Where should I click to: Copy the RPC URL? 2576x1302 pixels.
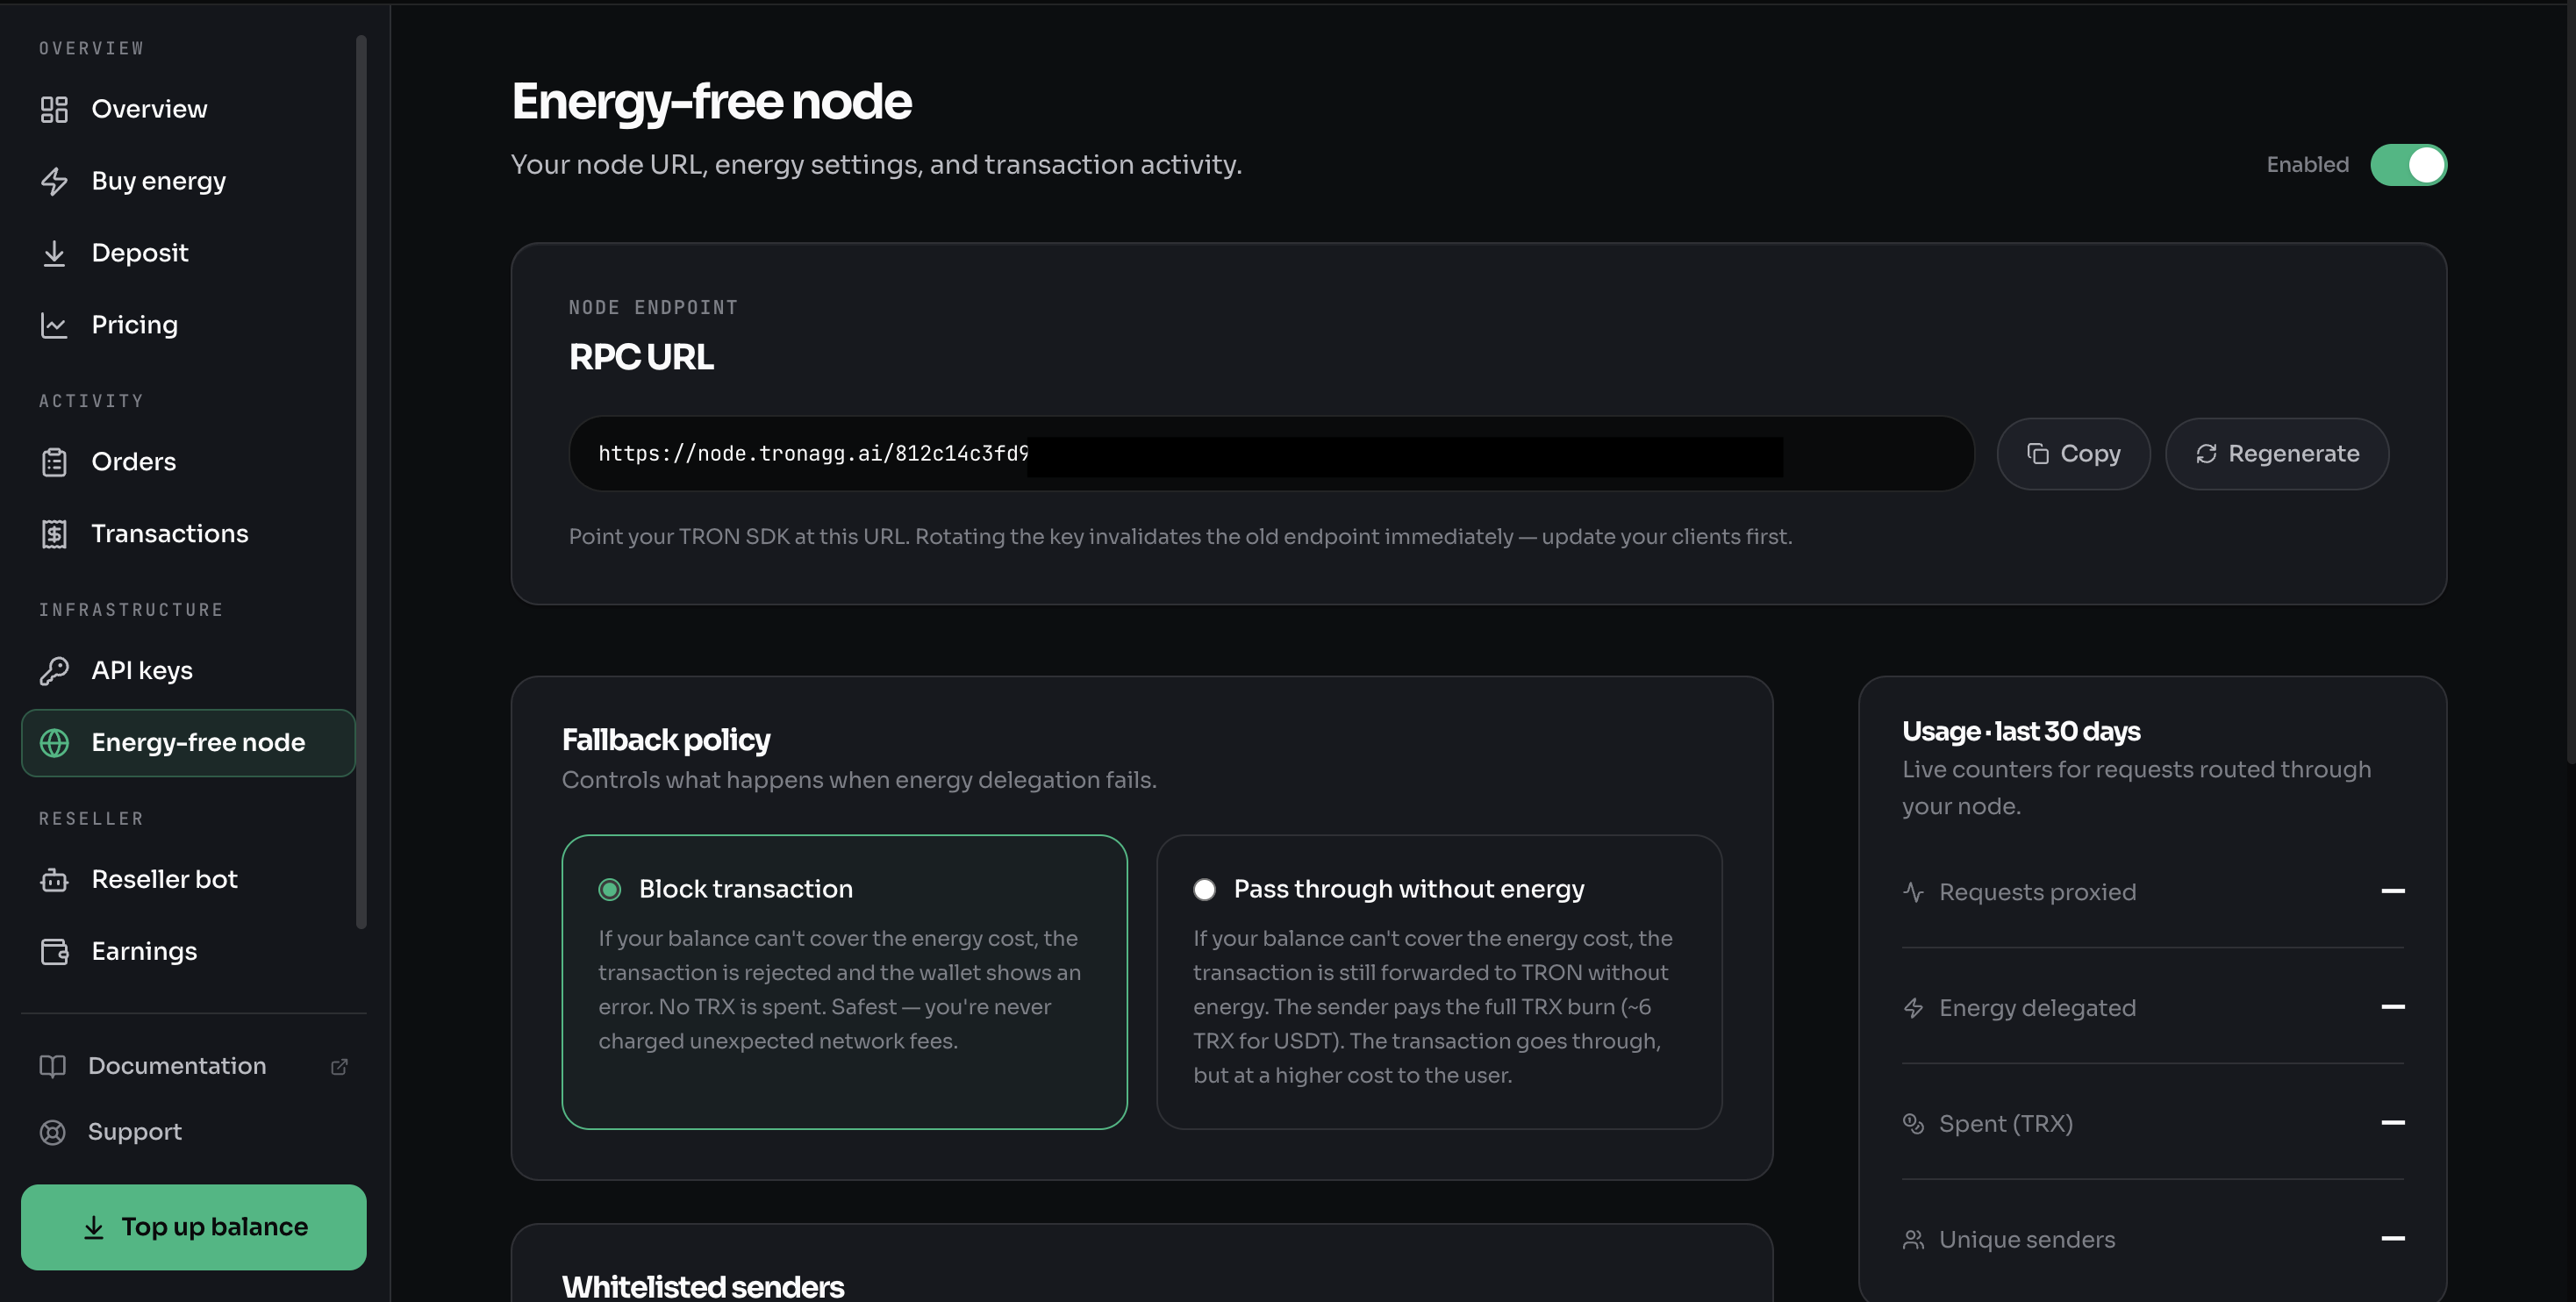[2073, 454]
